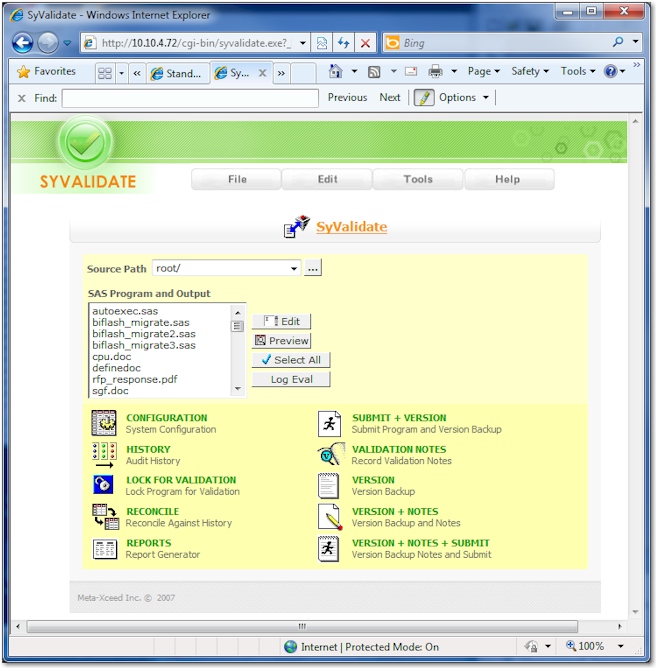Click the Lock for Validation padlock icon
The image size is (658, 670).
103,485
